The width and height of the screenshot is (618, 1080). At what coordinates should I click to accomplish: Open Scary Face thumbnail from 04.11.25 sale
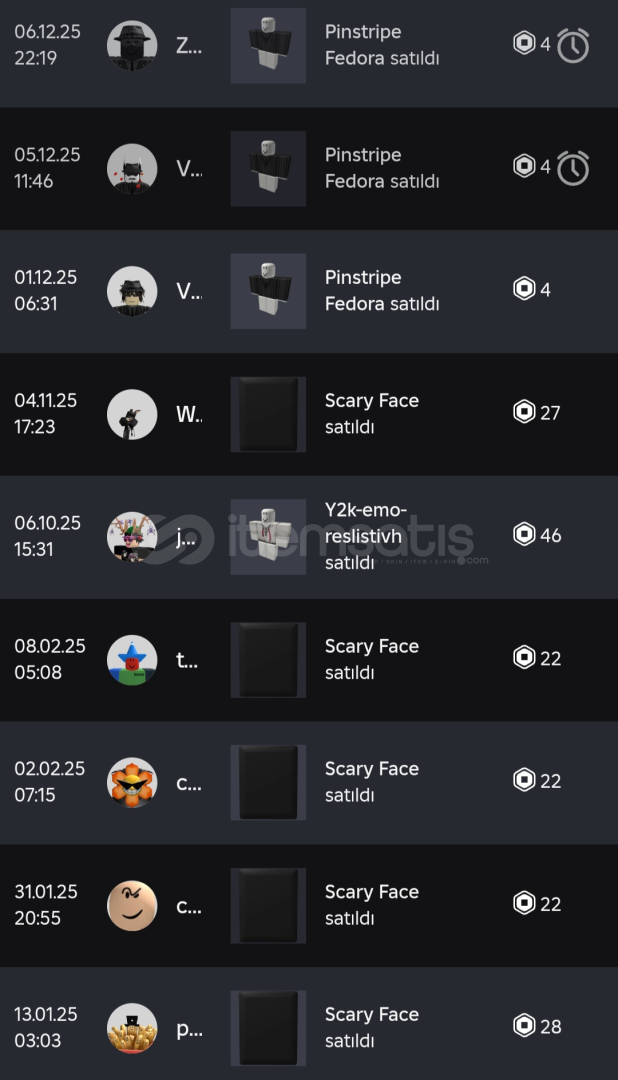(x=268, y=414)
